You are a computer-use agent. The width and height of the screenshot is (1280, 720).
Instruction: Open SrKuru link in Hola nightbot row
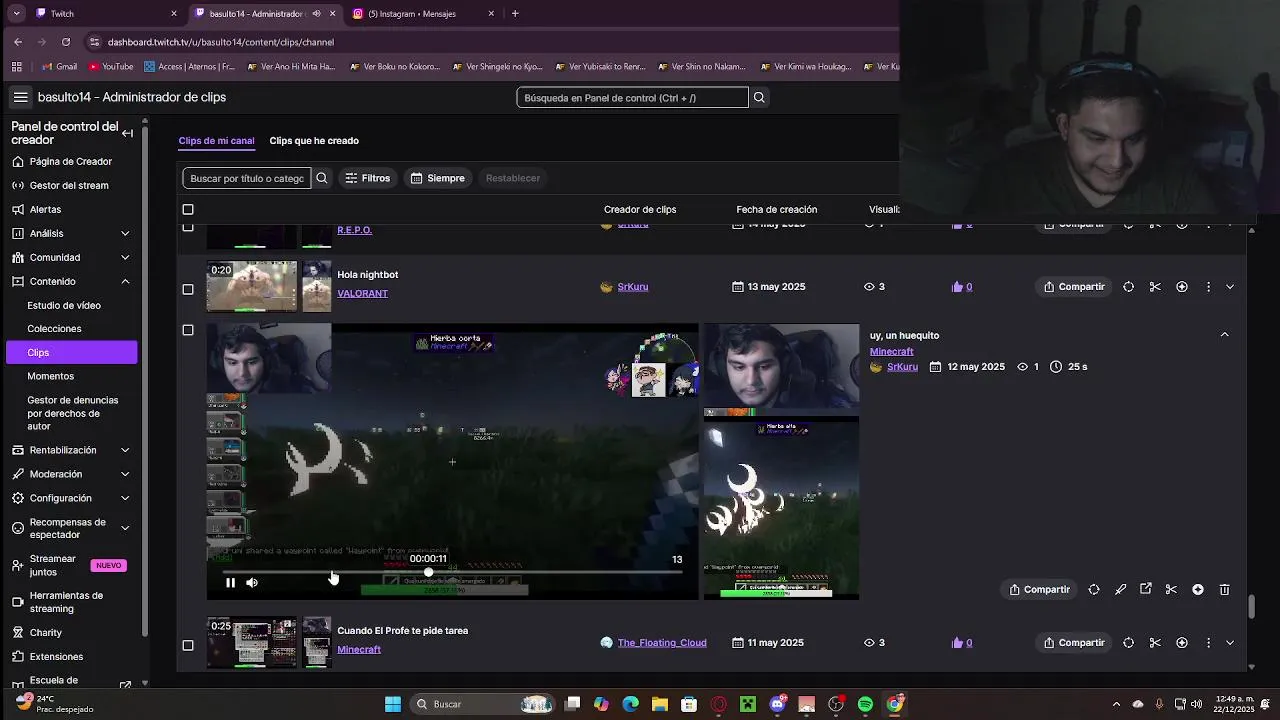pos(633,287)
